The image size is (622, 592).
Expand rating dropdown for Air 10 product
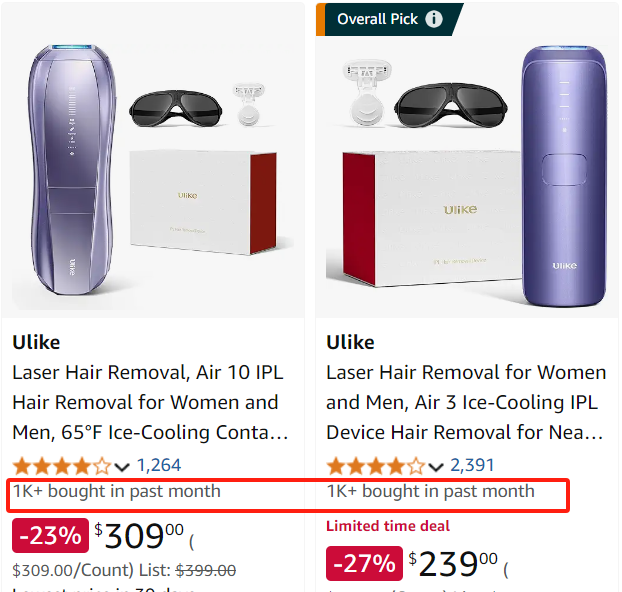point(122,467)
